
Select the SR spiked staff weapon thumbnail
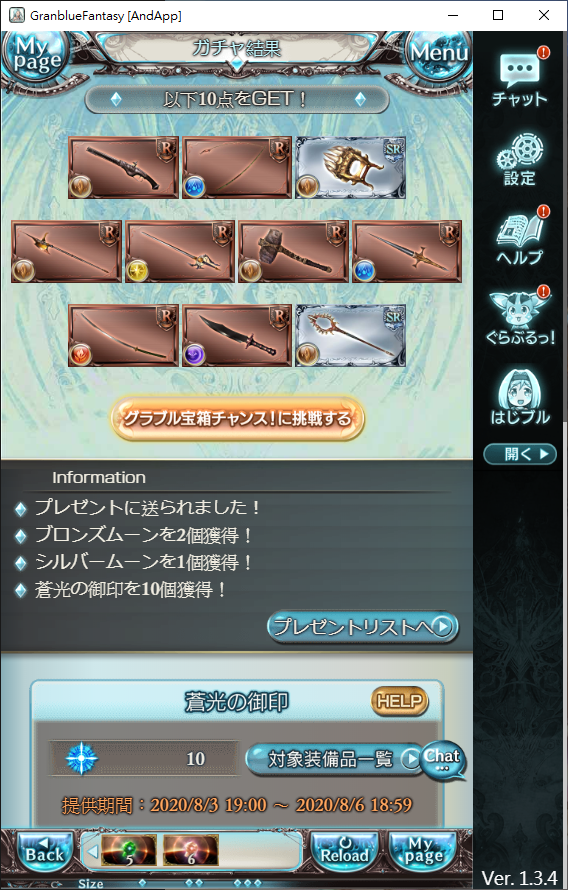click(350, 335)
